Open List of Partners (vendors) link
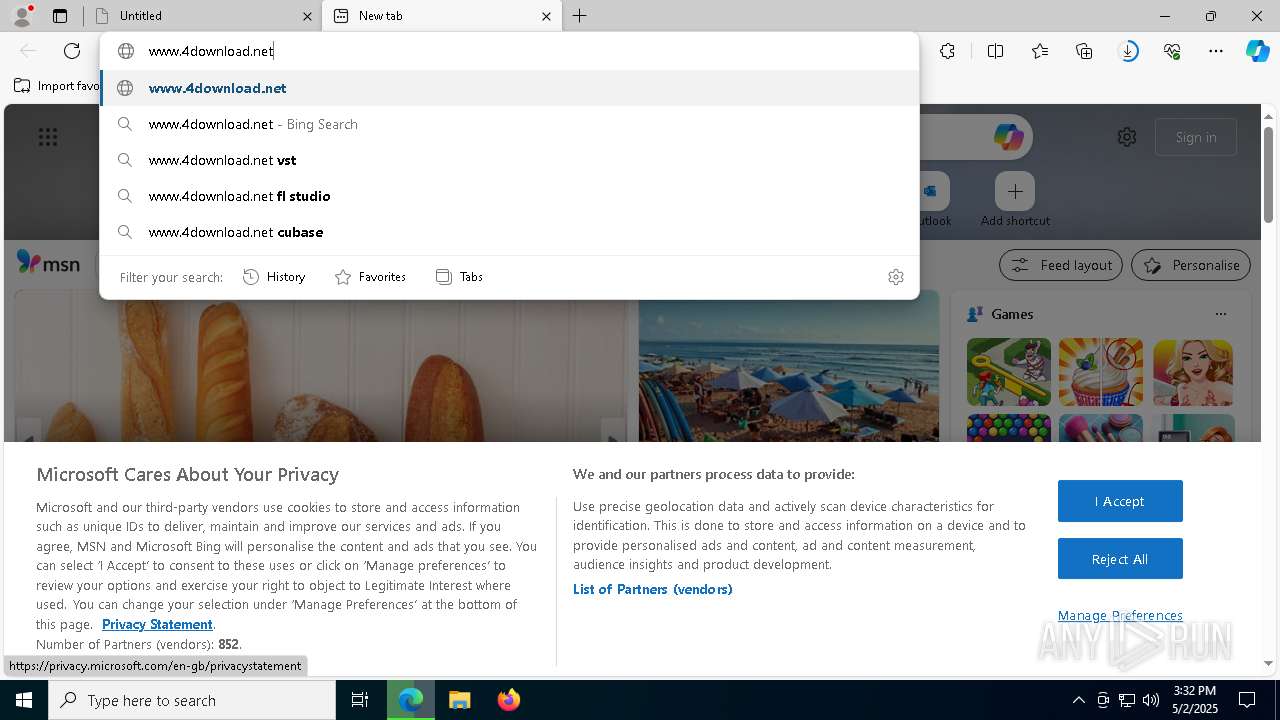 click(x=653, y=589)
